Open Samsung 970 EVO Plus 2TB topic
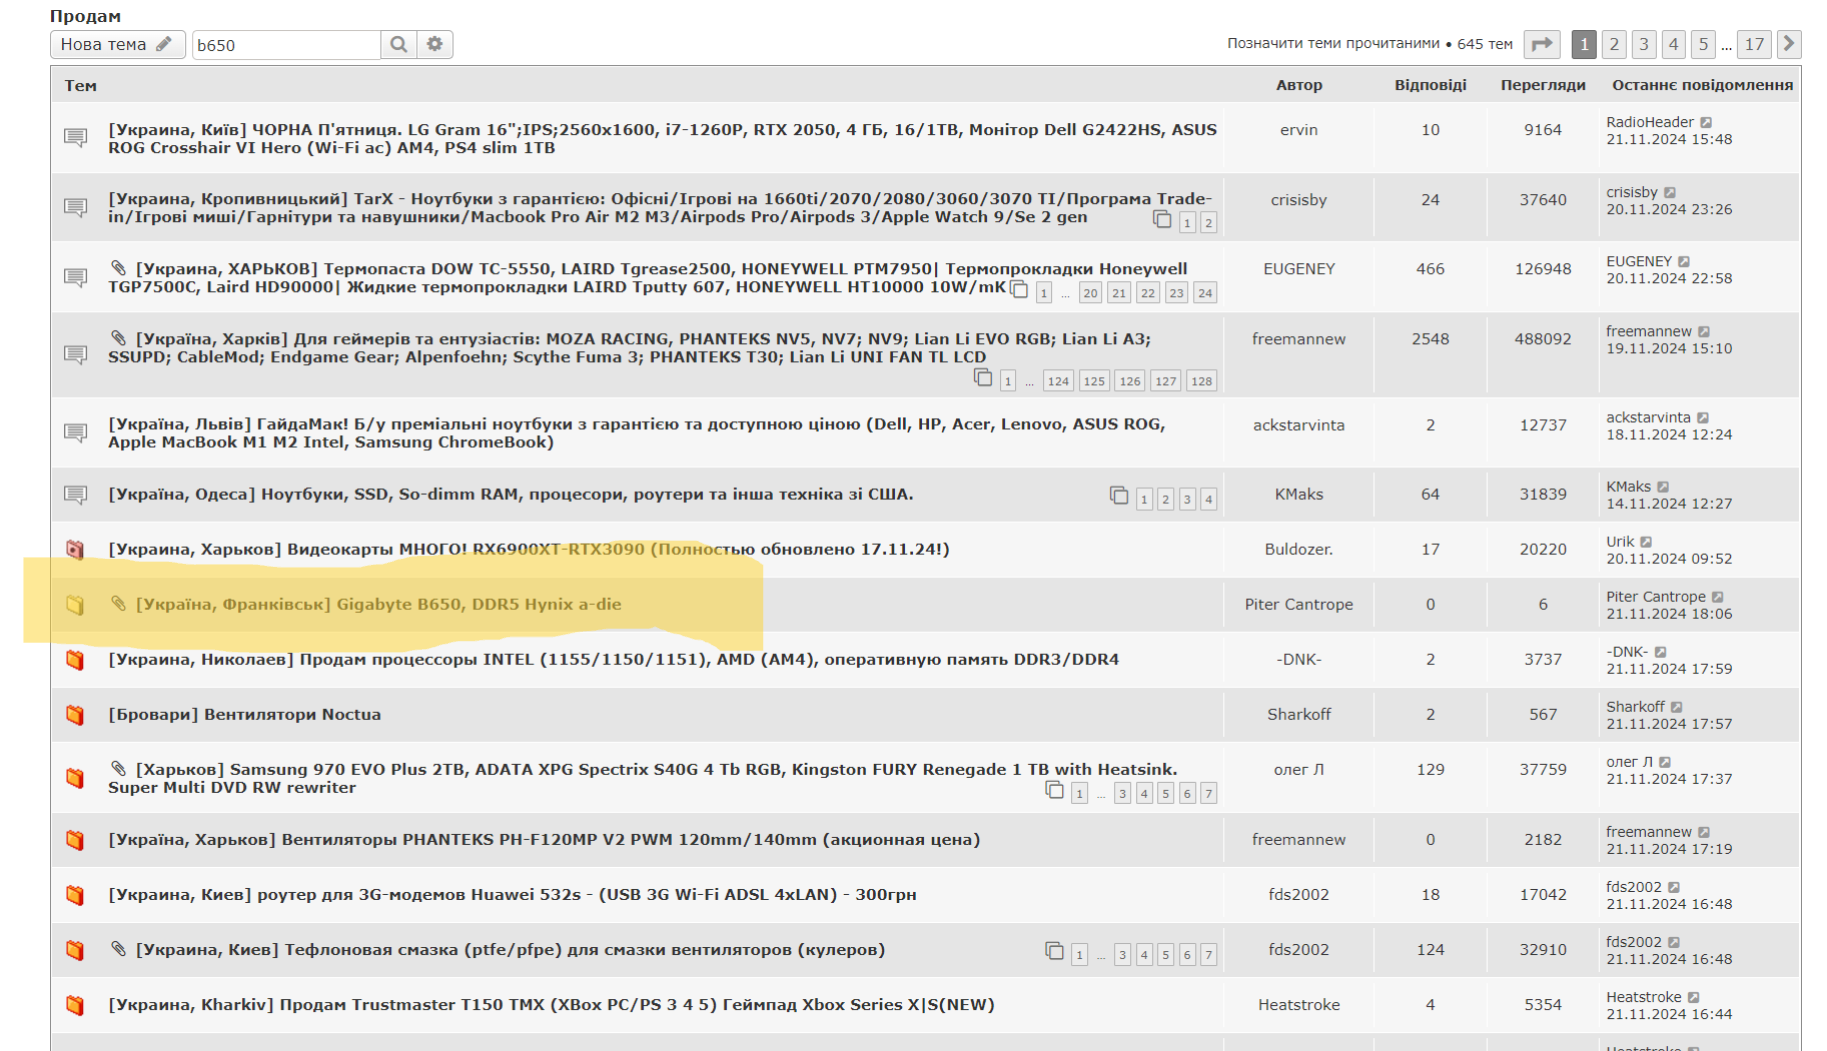Viewport: 1827px width, 1051px height. [643, 778]
